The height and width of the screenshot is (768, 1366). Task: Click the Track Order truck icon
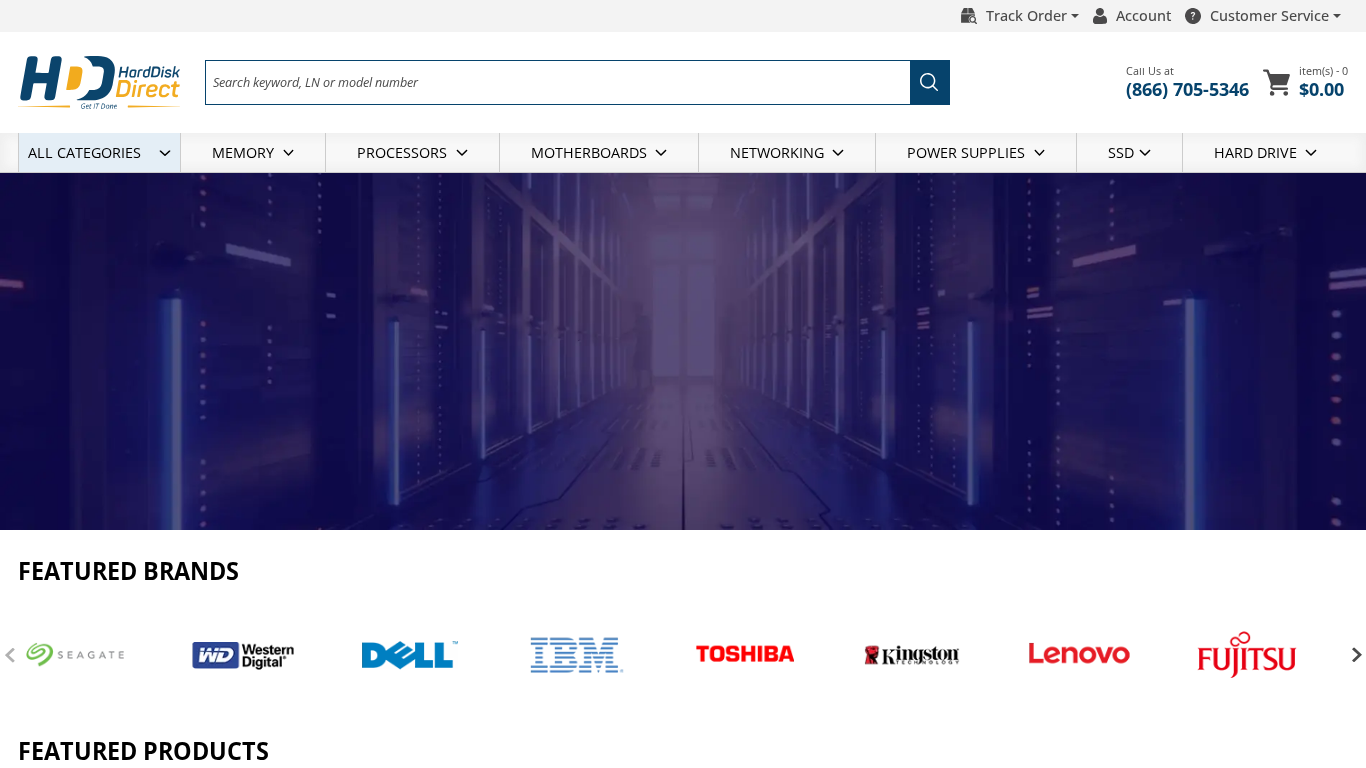coord(967,15)
